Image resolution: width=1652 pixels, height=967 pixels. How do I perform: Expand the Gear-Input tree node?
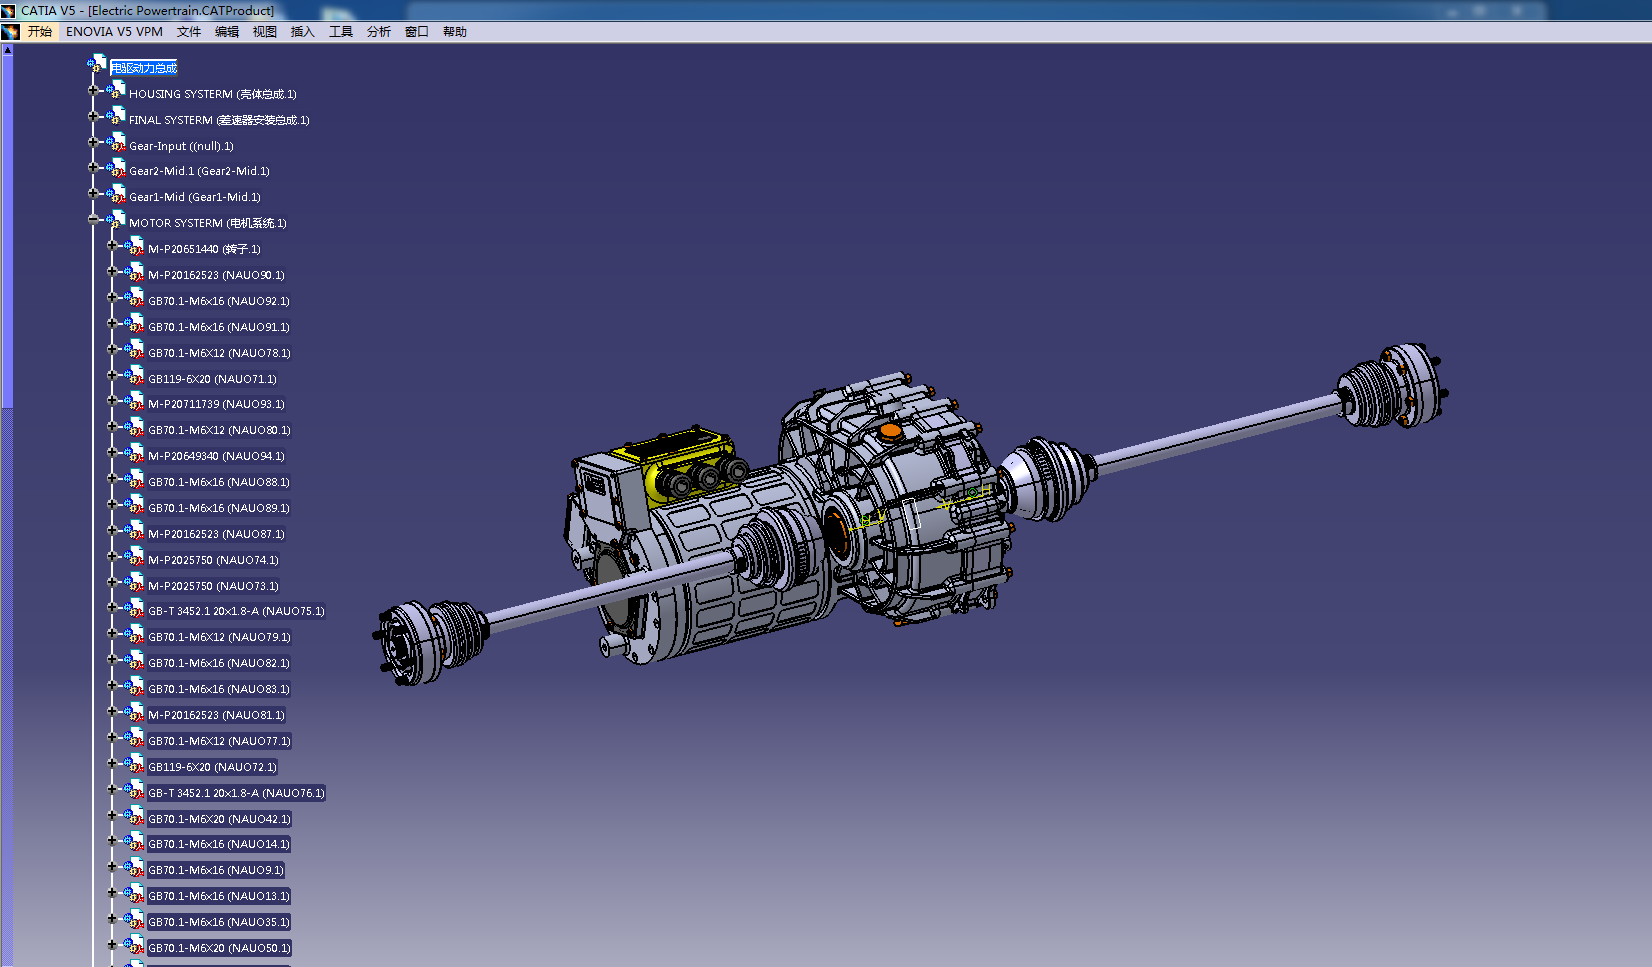pos(93,142)
